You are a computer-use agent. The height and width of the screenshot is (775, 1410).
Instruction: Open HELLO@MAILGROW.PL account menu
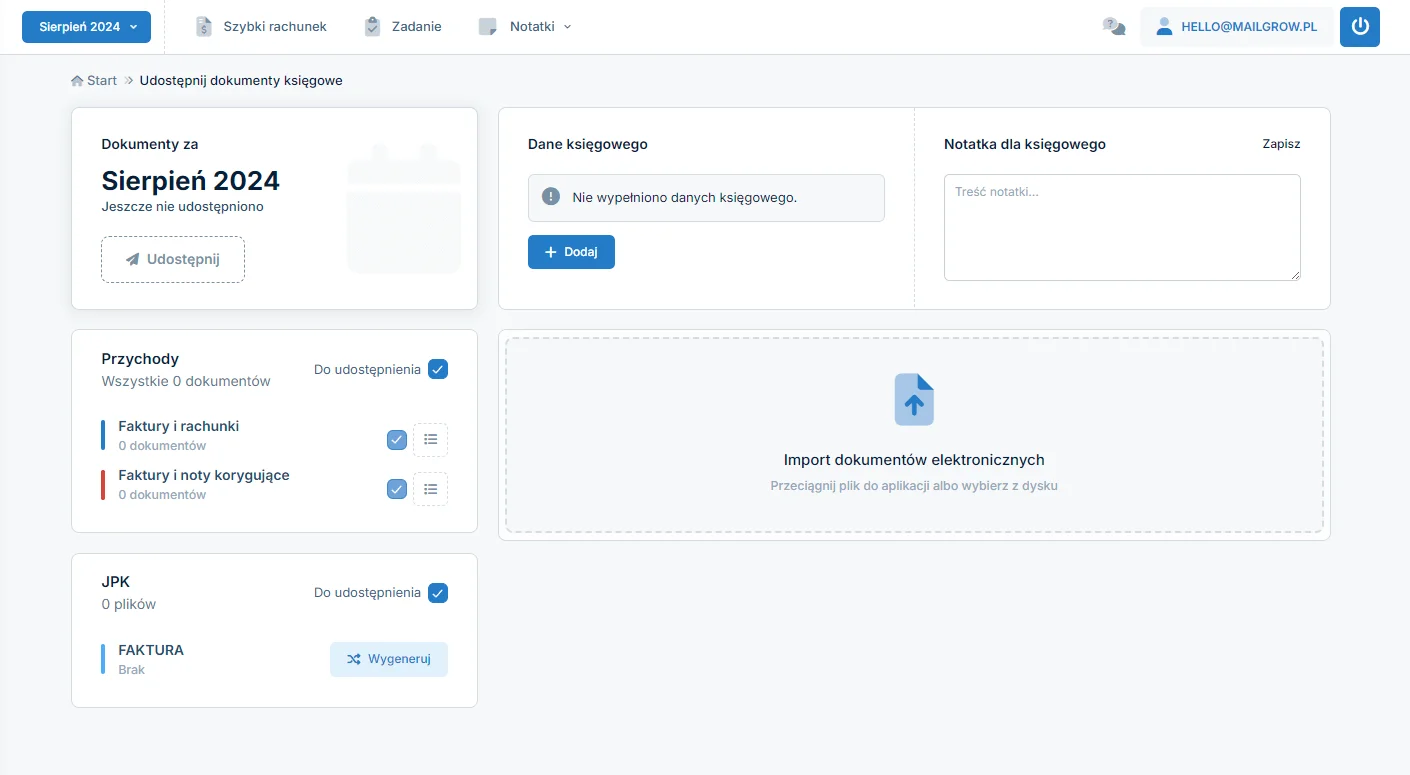(x=1236, y=27)
